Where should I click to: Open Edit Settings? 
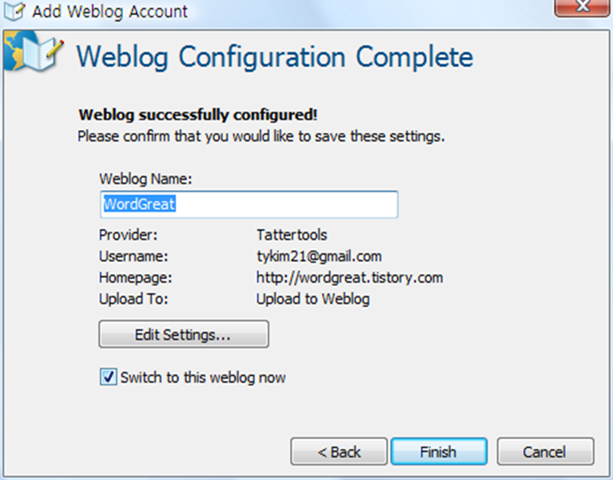coord(183,335)
